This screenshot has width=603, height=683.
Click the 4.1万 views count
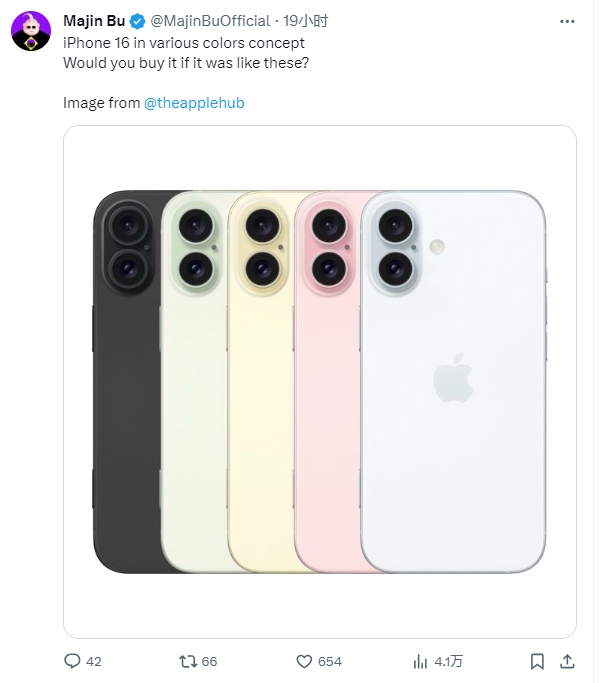(x=449, y=661)
